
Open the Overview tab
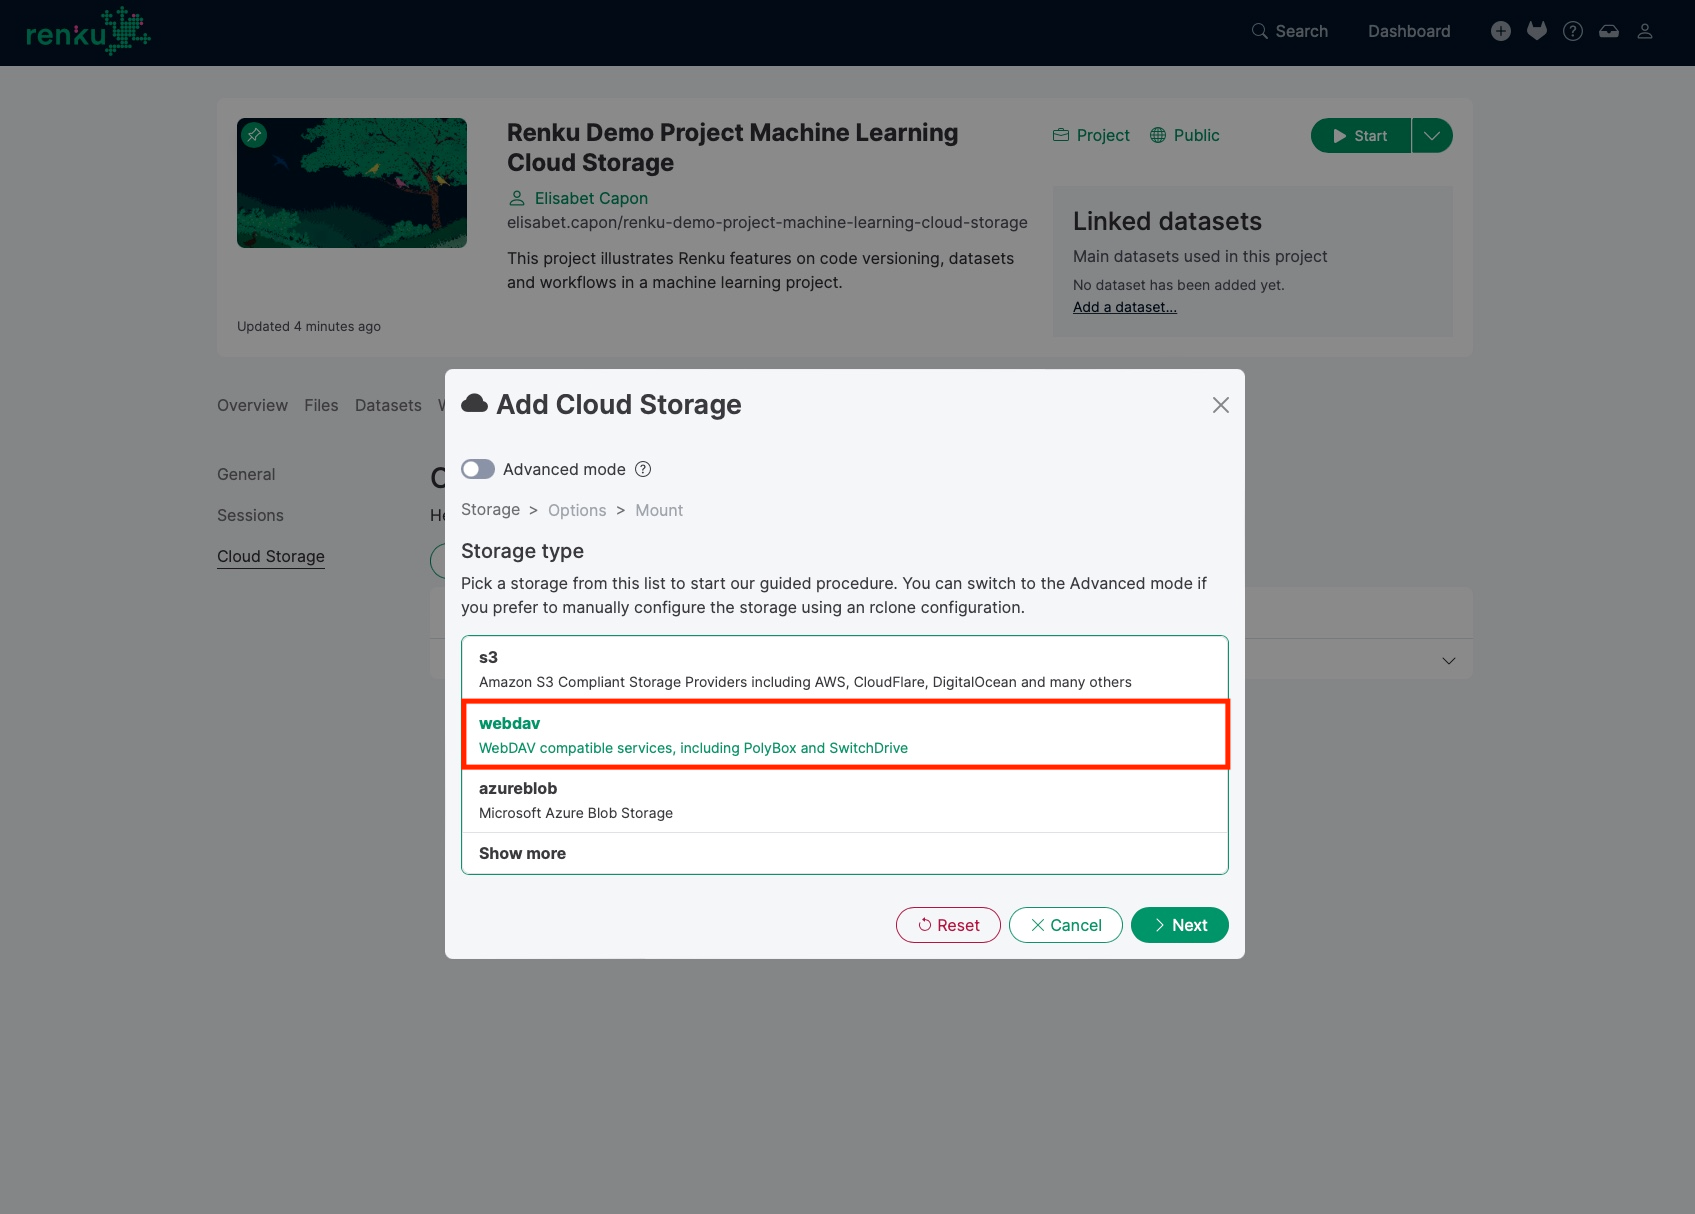252,405
